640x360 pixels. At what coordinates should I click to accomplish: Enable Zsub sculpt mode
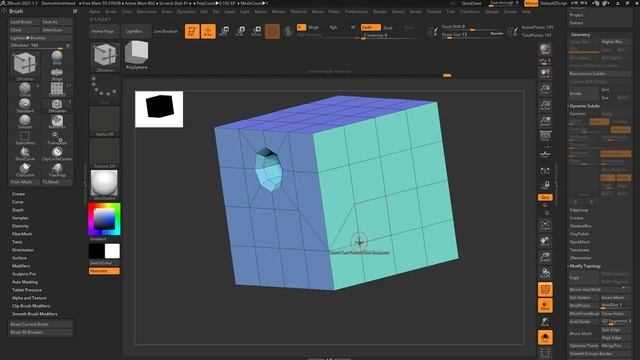pyautogui.click(x=388, y=27)
